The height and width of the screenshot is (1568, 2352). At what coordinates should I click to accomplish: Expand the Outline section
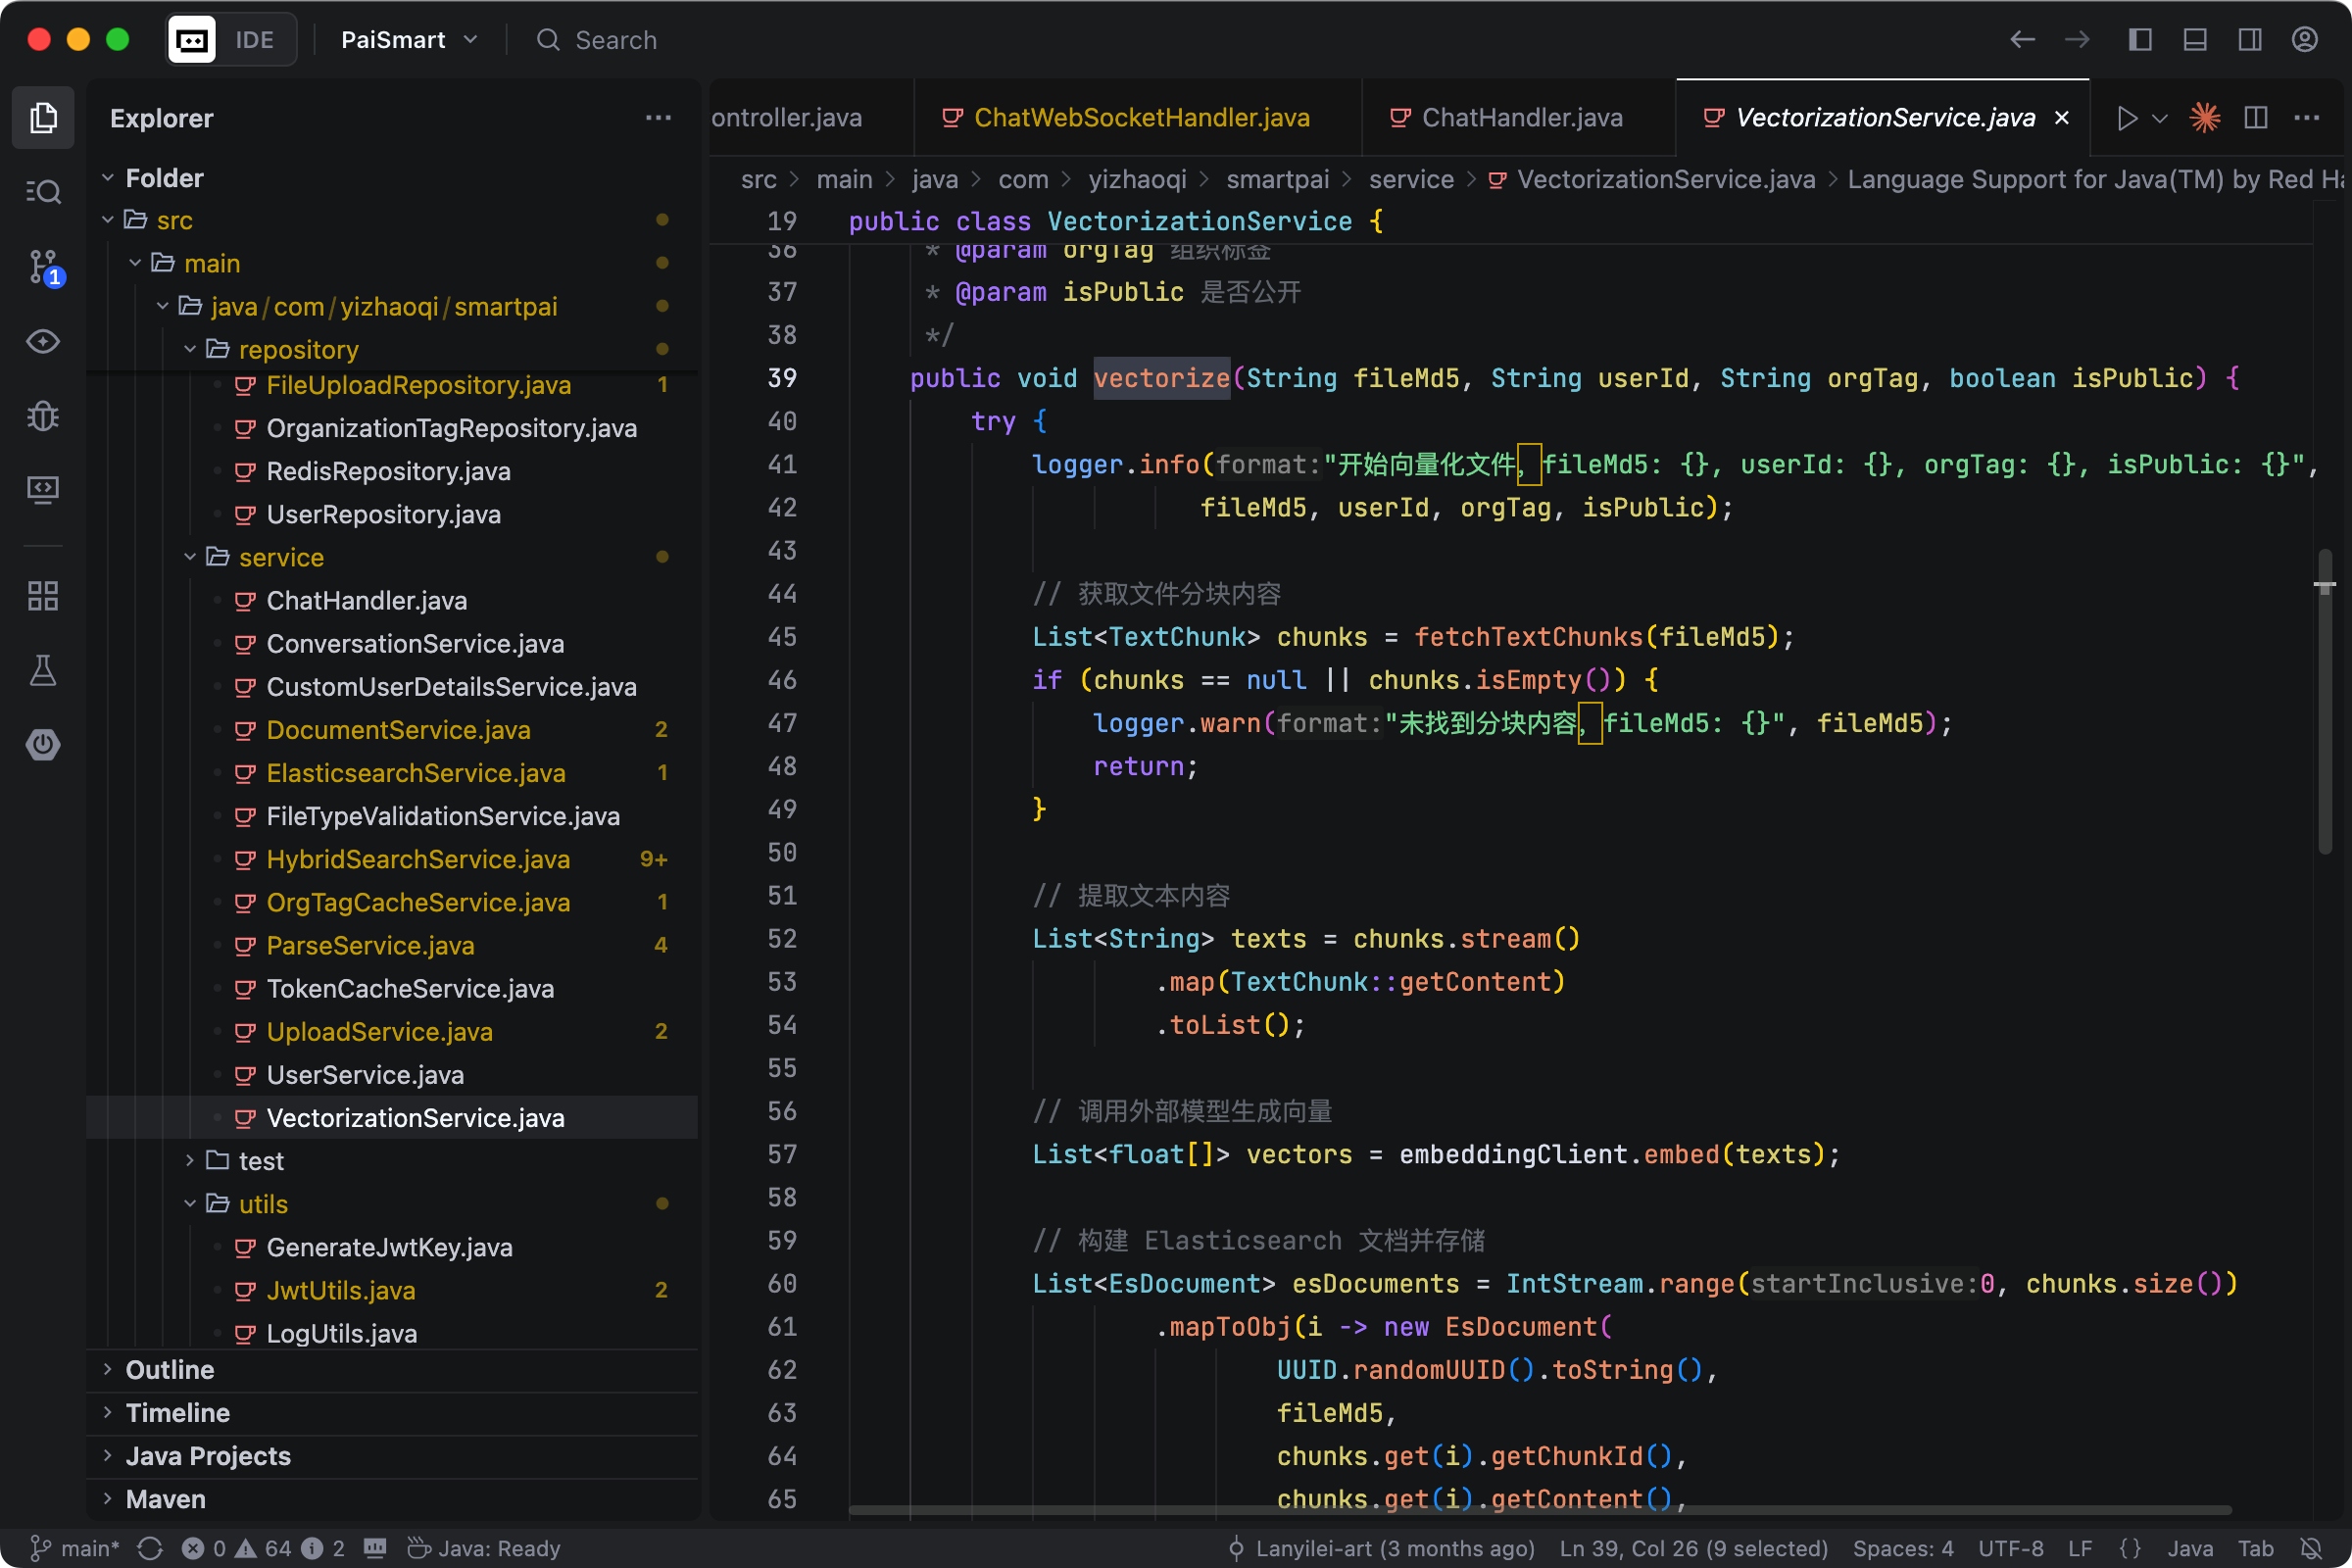tap(169, 1369)
